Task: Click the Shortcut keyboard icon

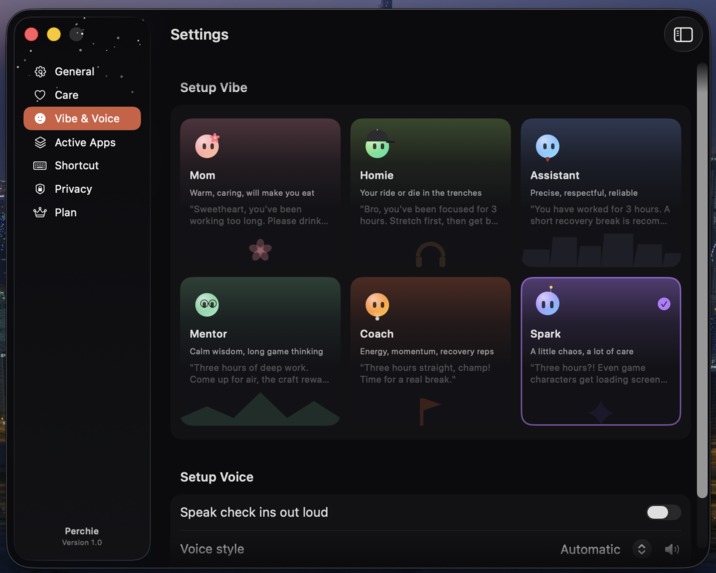Action: tap(40, 165)
